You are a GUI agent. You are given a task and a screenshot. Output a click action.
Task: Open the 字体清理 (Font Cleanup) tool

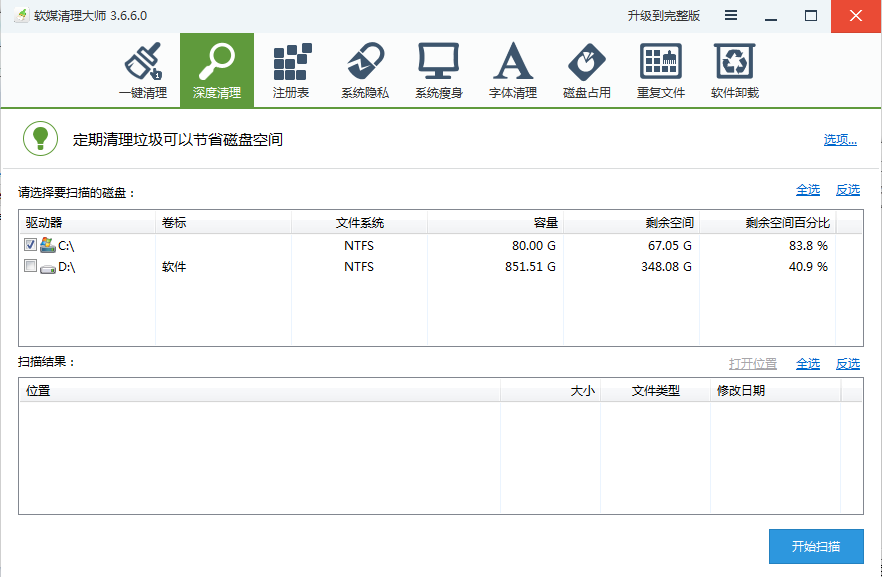point(514,69)
